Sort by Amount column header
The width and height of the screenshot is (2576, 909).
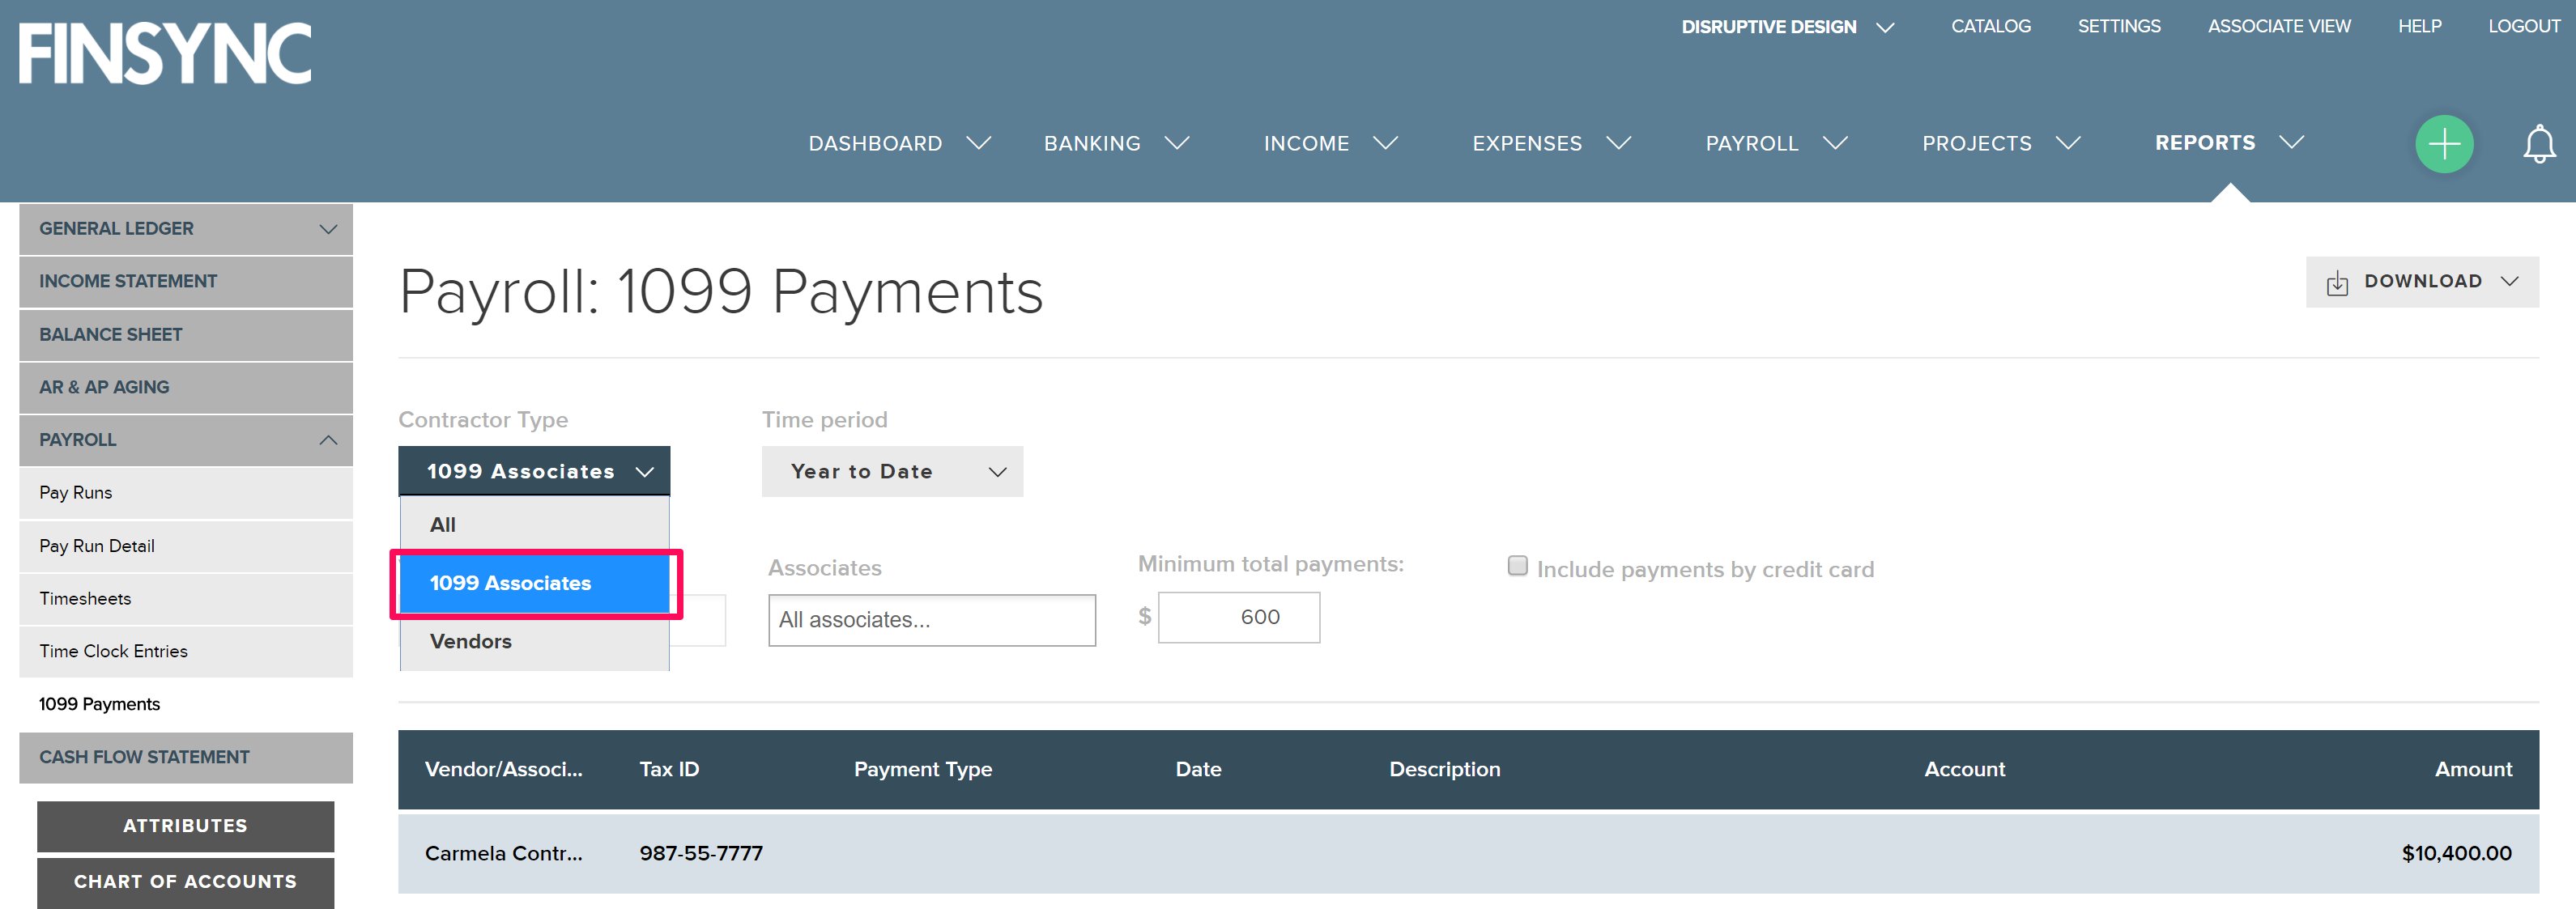click(2473, 769)
